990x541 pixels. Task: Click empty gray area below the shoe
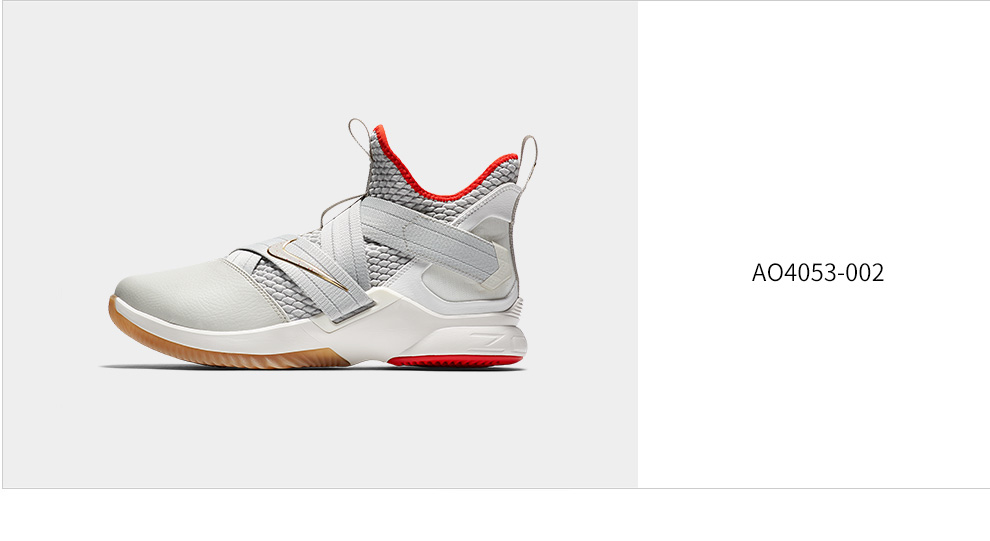click(x=316, y=429)
